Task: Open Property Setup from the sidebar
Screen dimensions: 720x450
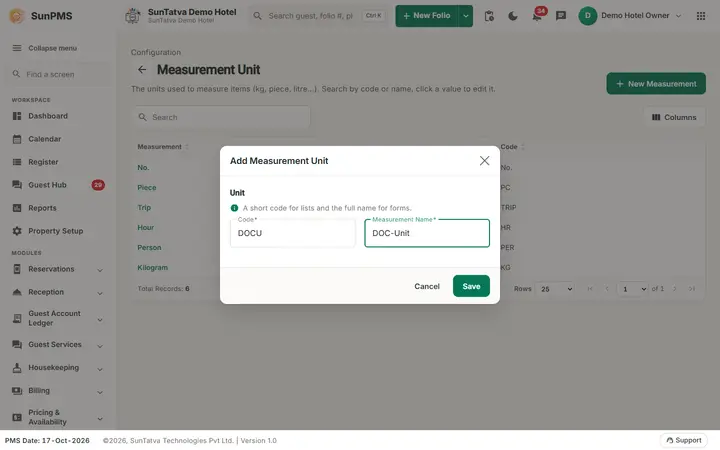Action: click(x=57, y=231)
